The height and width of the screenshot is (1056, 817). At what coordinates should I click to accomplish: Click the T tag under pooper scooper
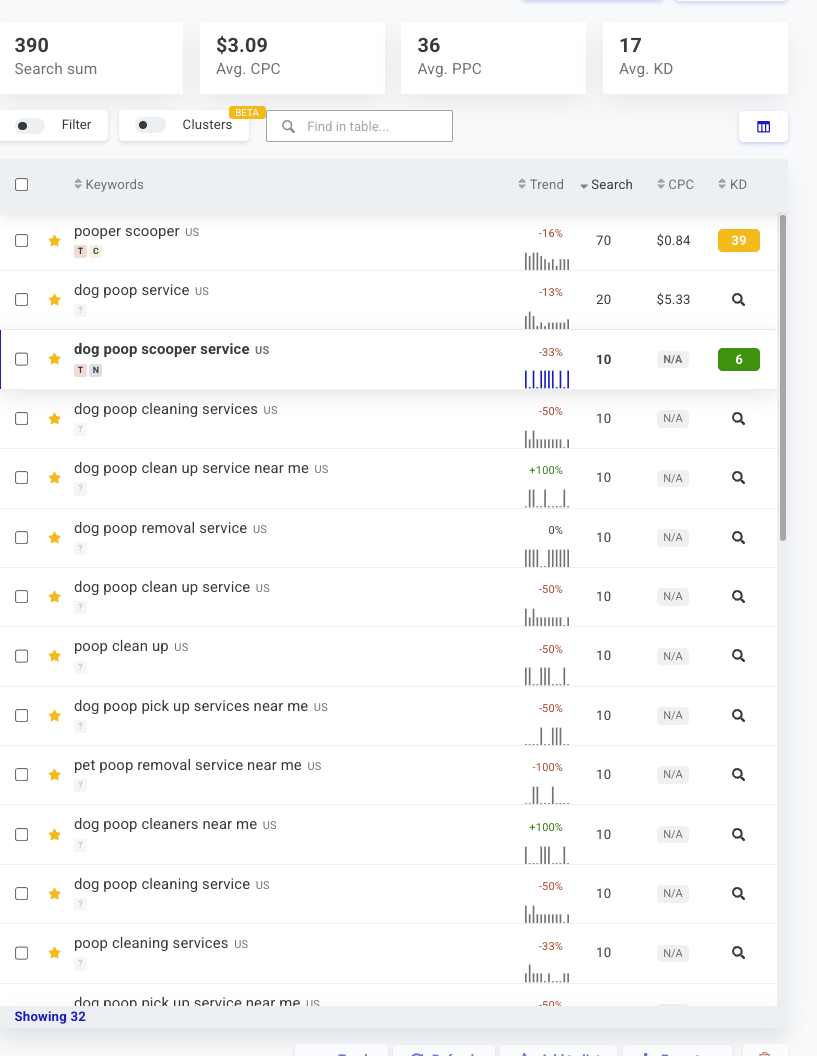[x=80, y=251]
